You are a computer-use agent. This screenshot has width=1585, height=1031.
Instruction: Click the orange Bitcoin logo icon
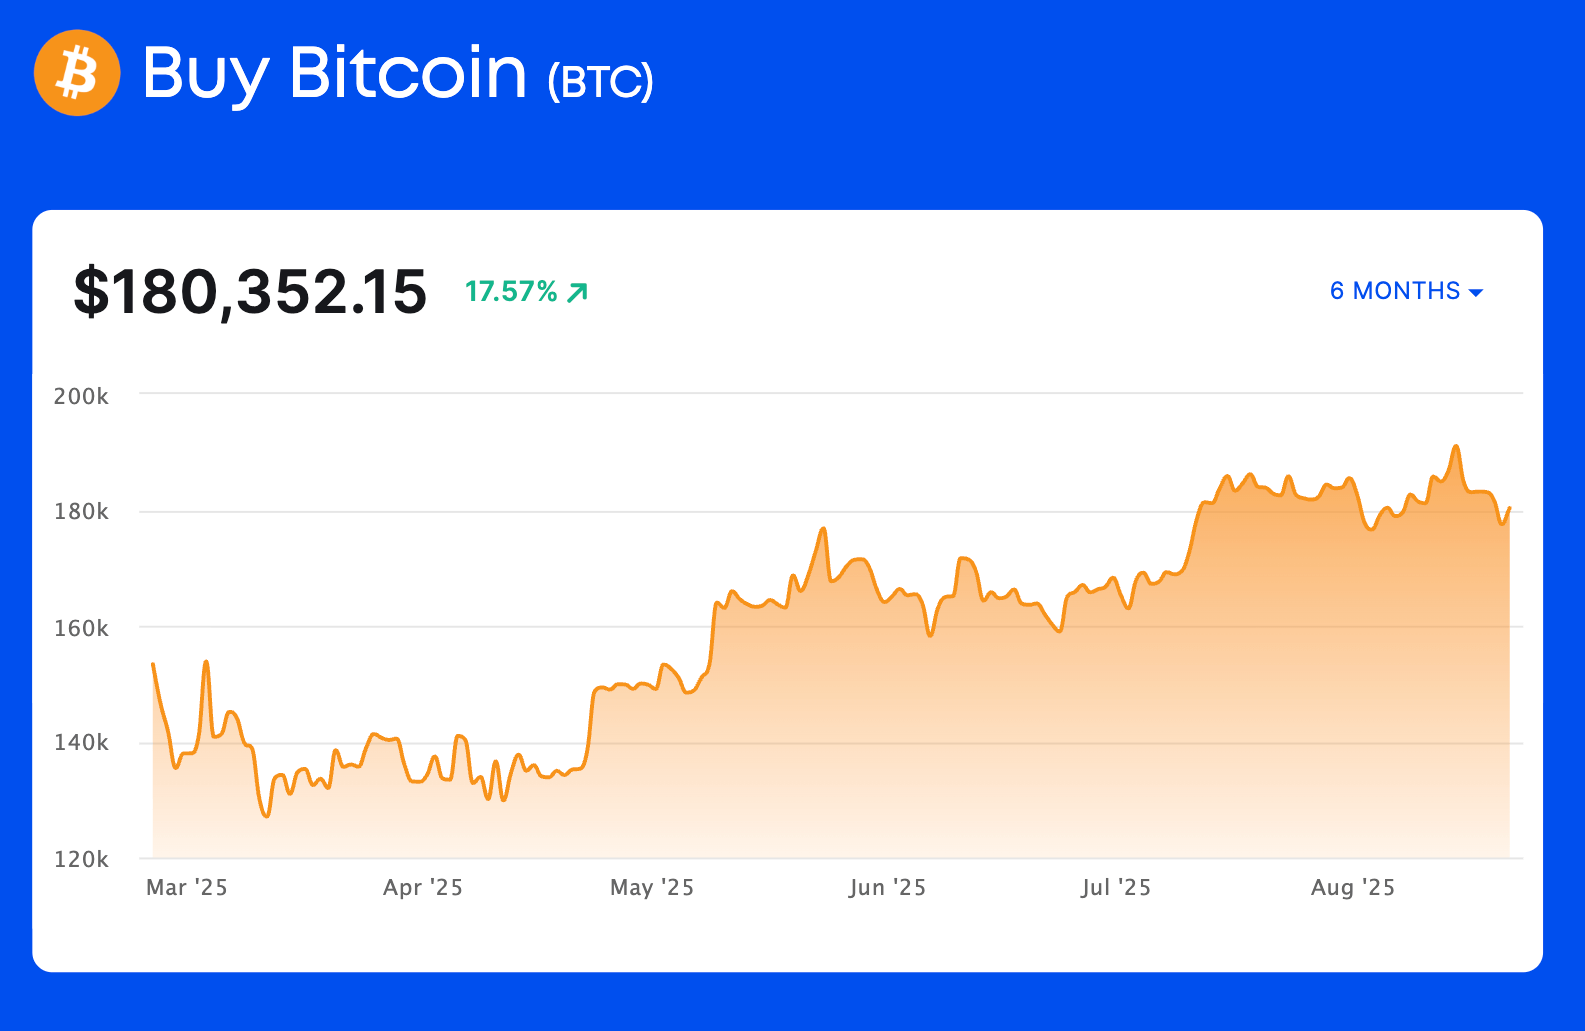(x=77, y=73)
